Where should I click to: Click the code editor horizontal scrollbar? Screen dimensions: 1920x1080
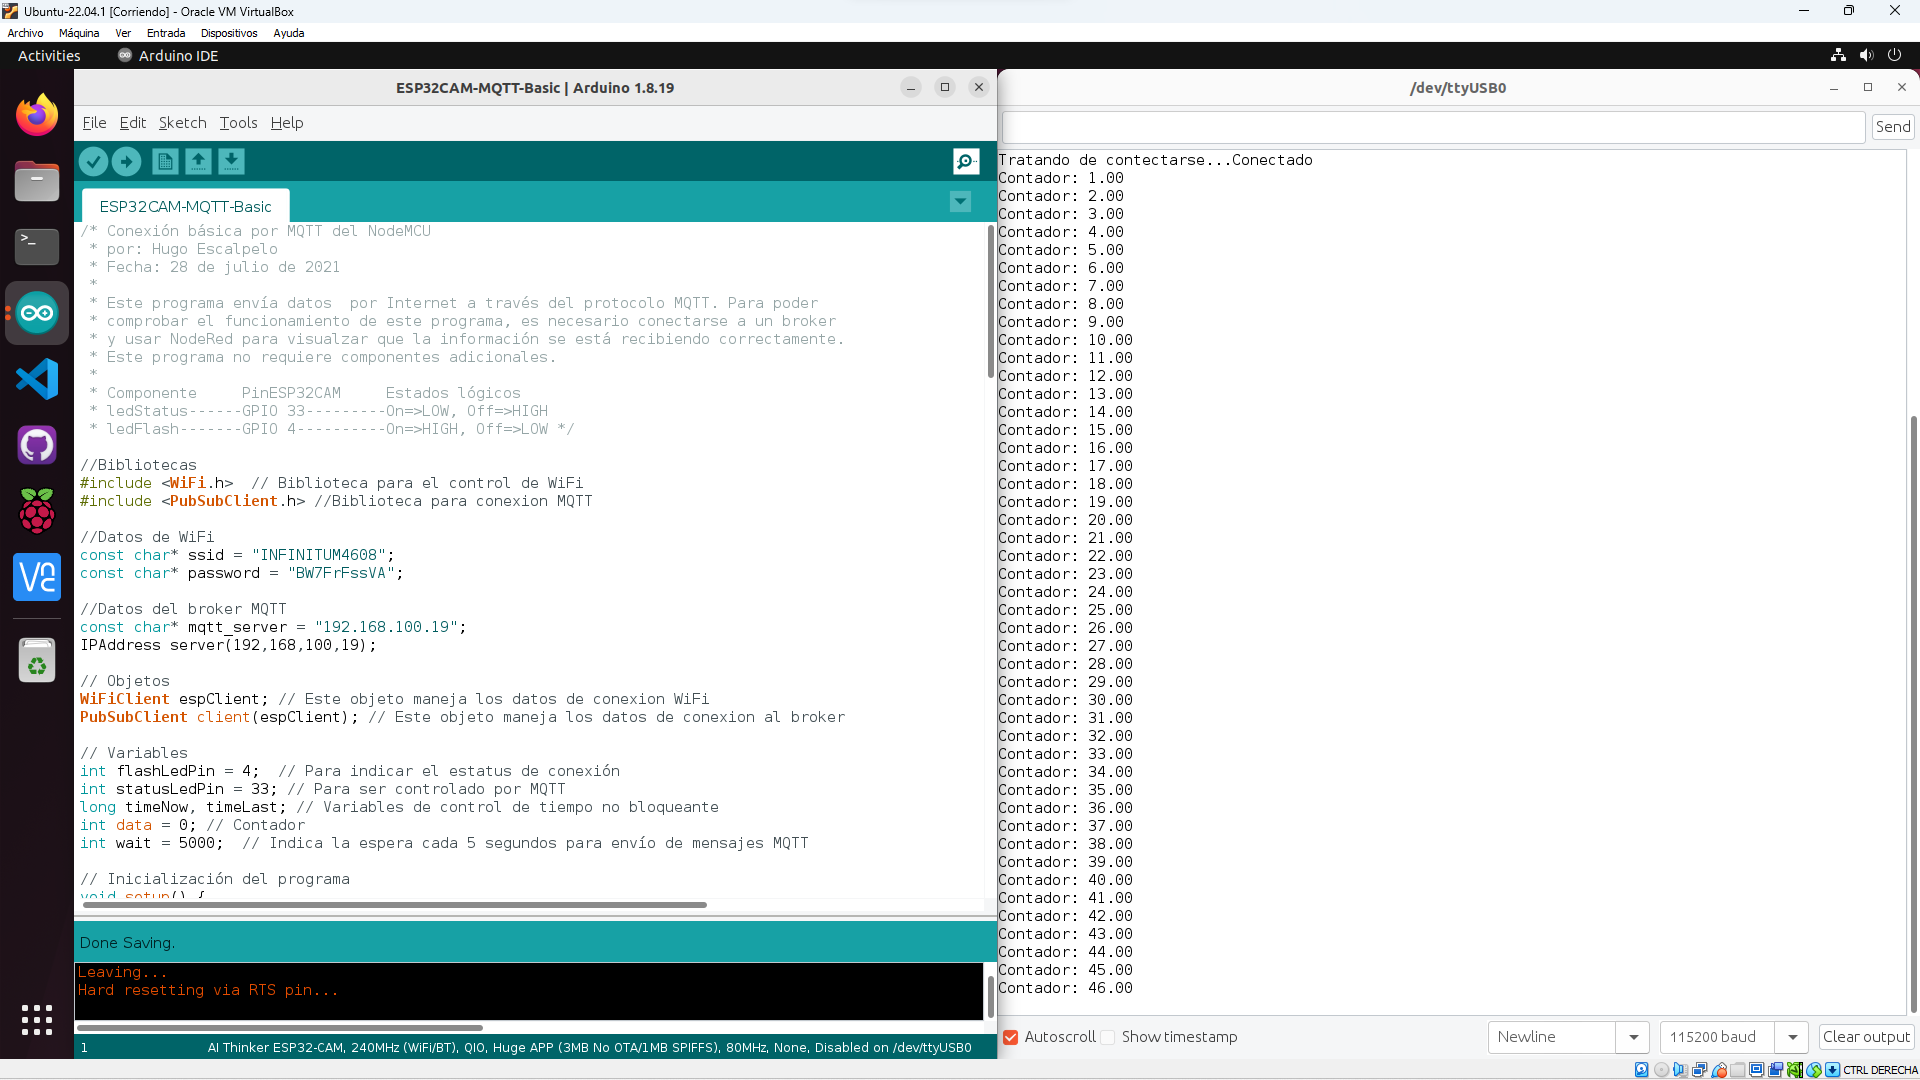(395, 905)
